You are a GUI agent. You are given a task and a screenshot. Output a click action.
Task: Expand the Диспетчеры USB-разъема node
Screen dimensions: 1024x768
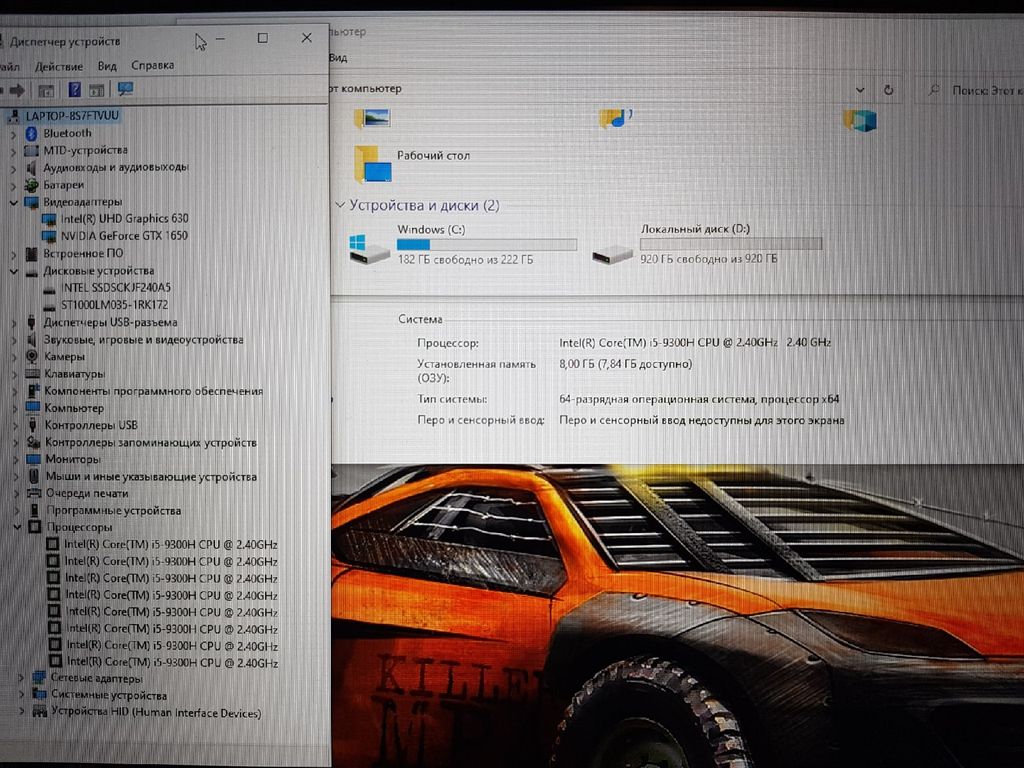click(x=14, y=323)
